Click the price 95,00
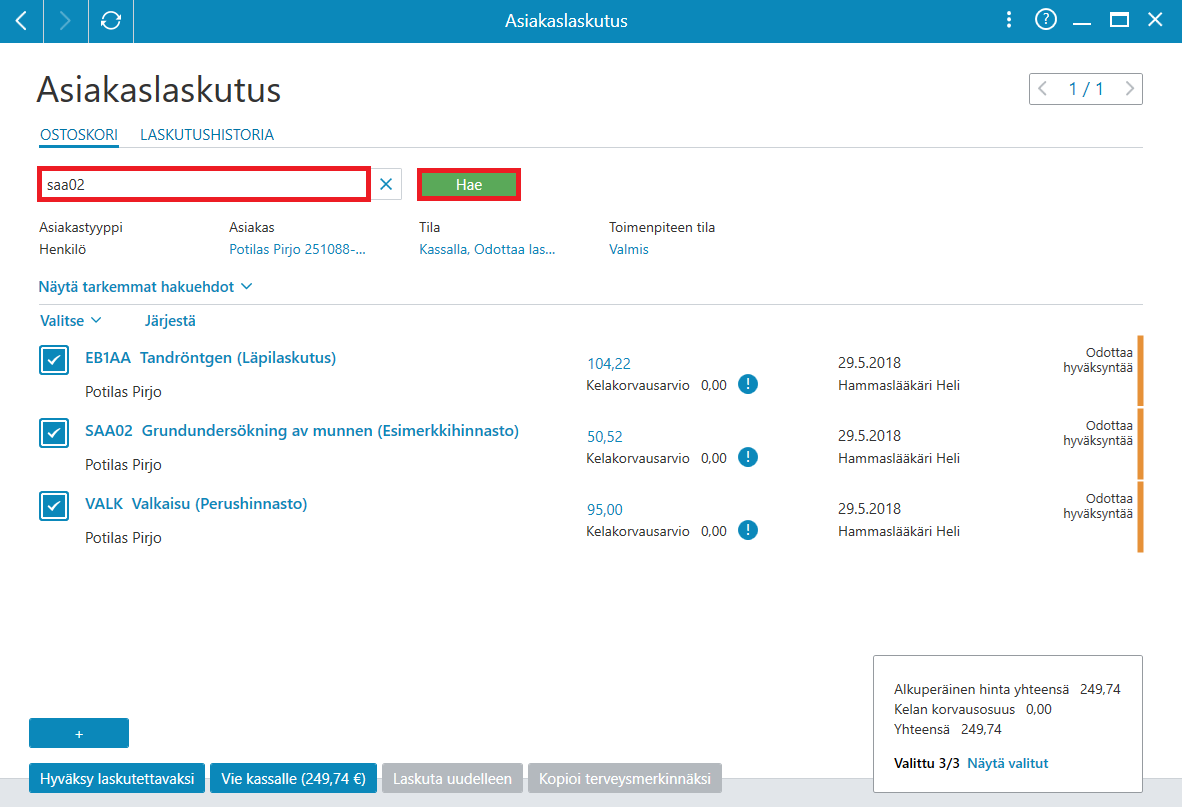The image size is (1182, 807). tap(605, 510)
